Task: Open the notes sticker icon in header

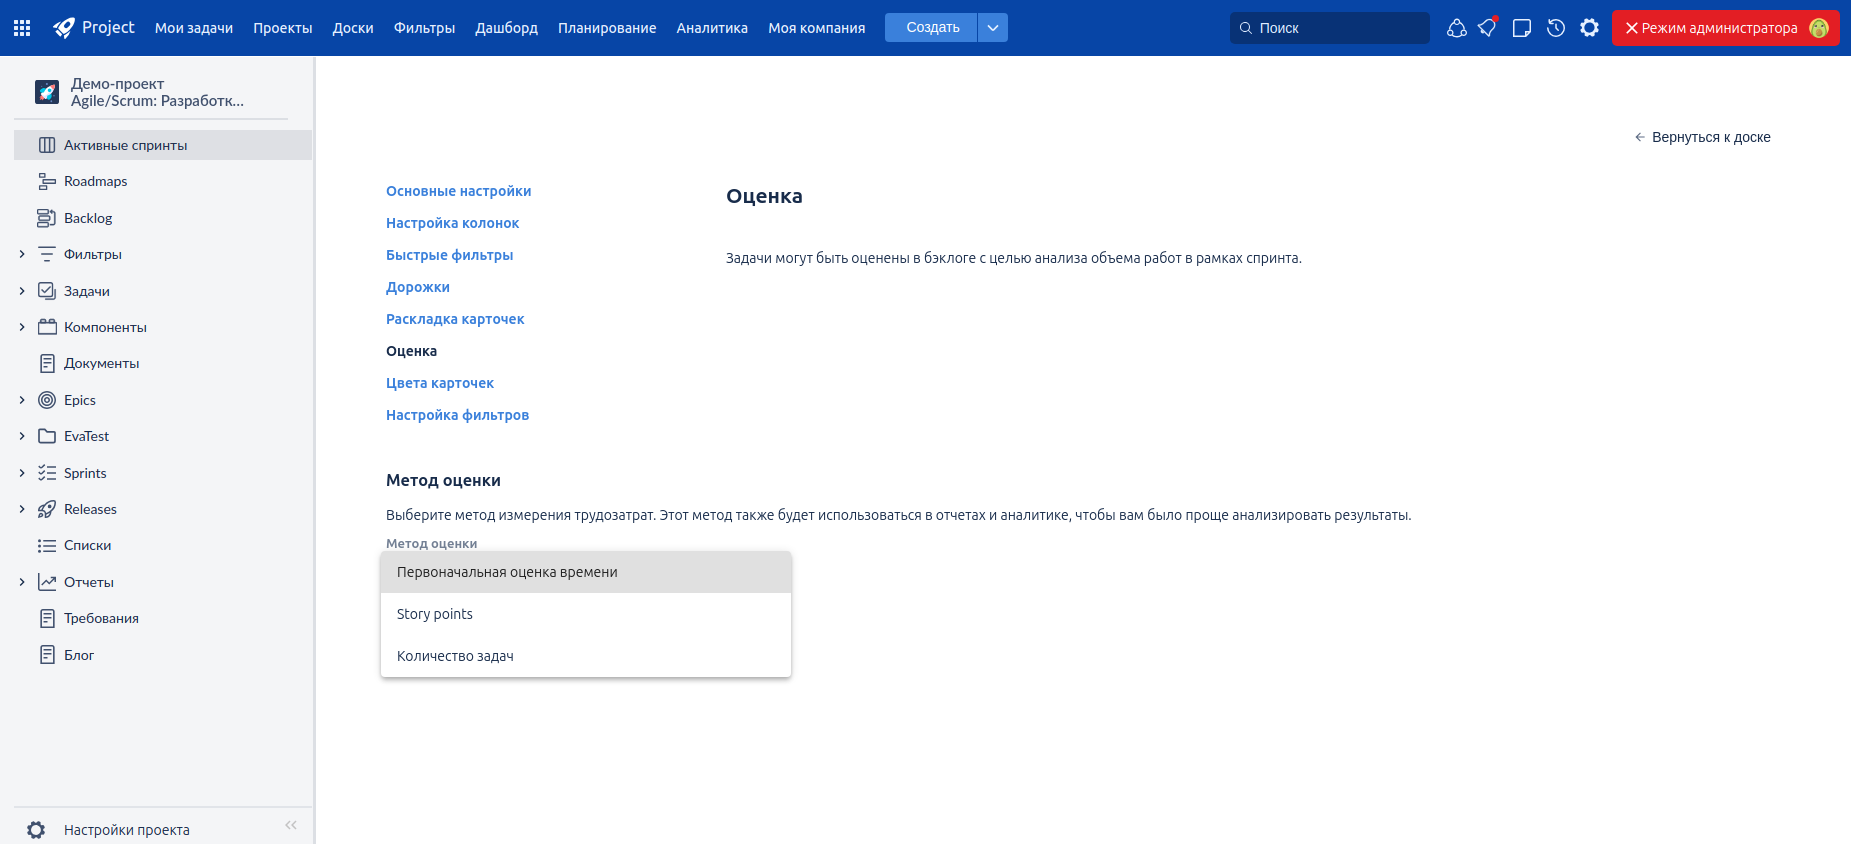Action: coord(1522,28)
